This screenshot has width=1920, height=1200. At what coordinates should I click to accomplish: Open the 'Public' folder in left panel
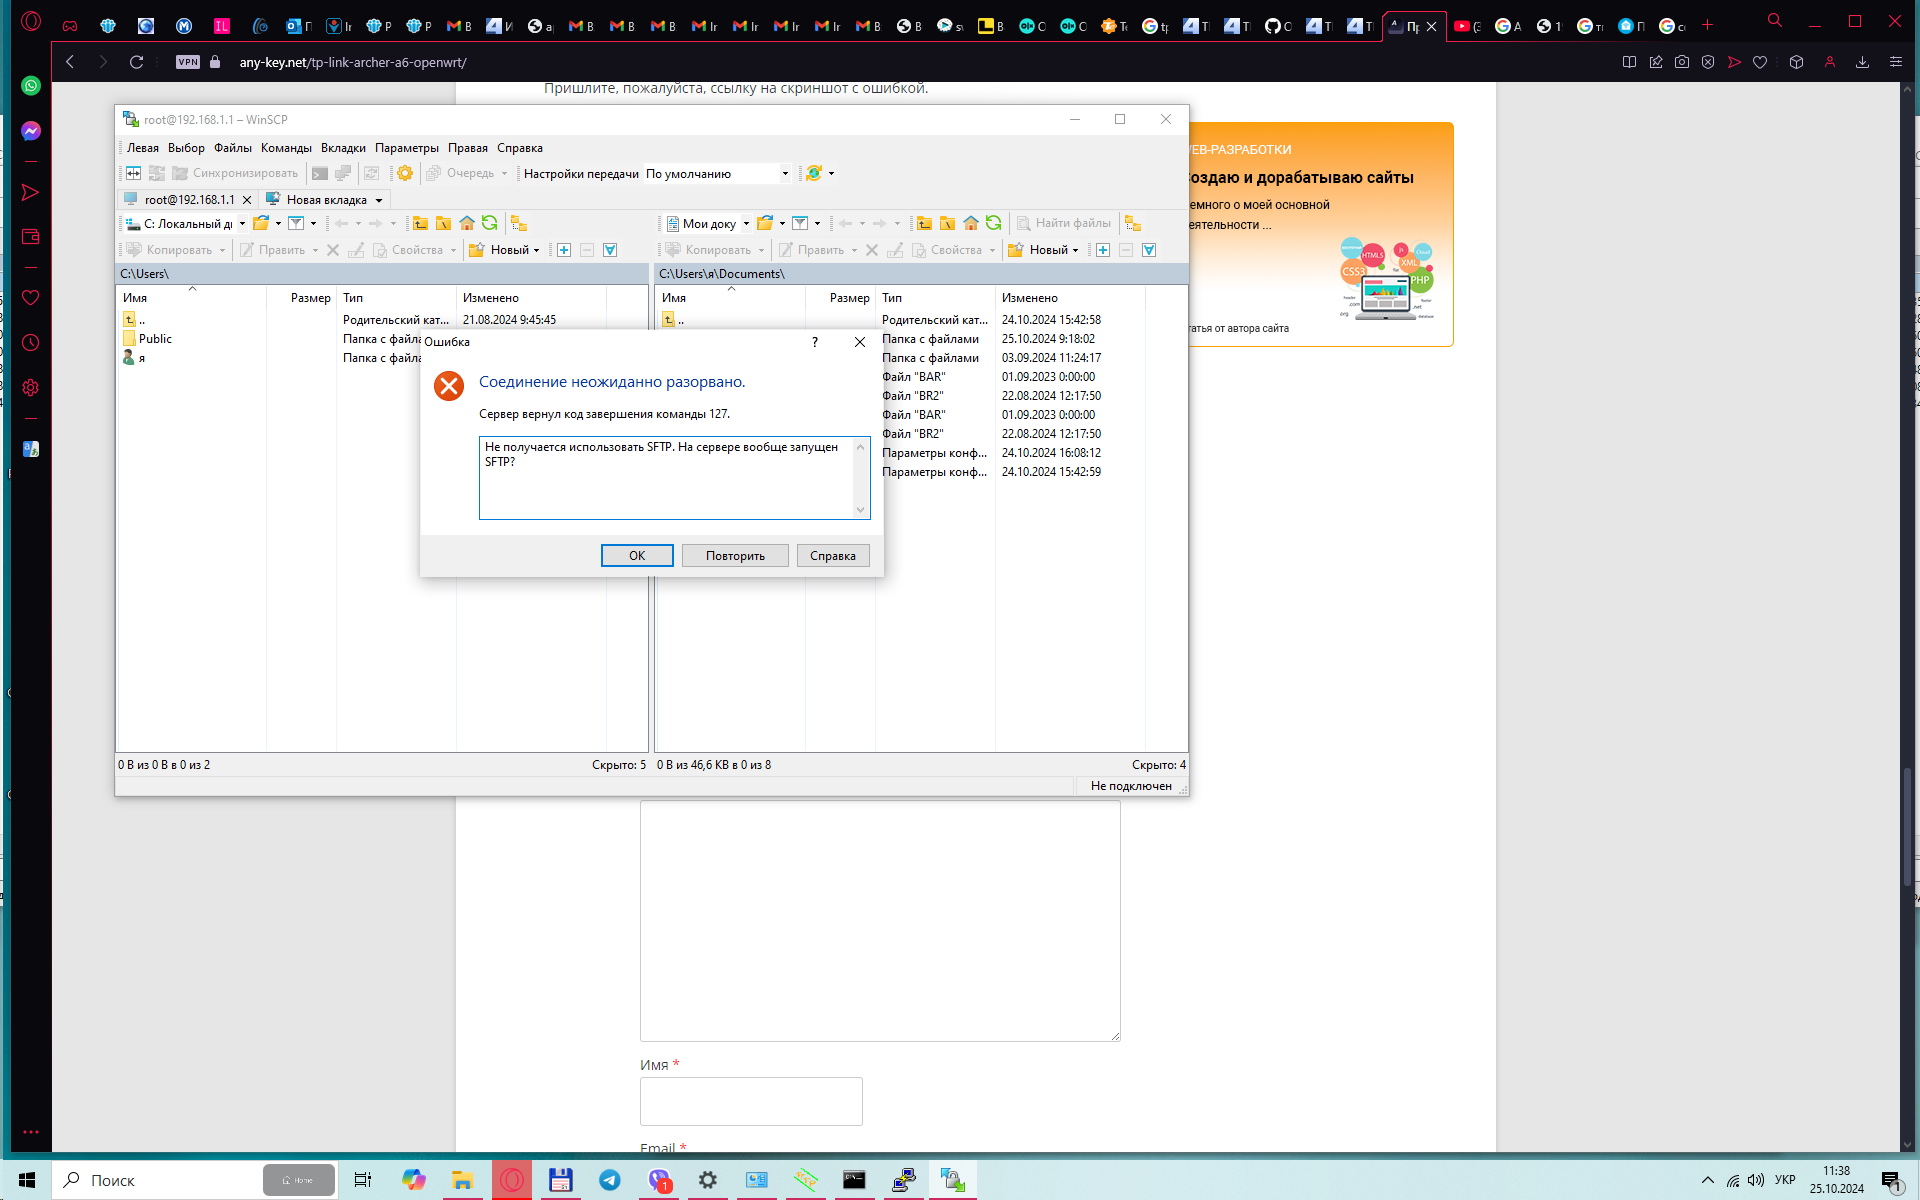155,339
